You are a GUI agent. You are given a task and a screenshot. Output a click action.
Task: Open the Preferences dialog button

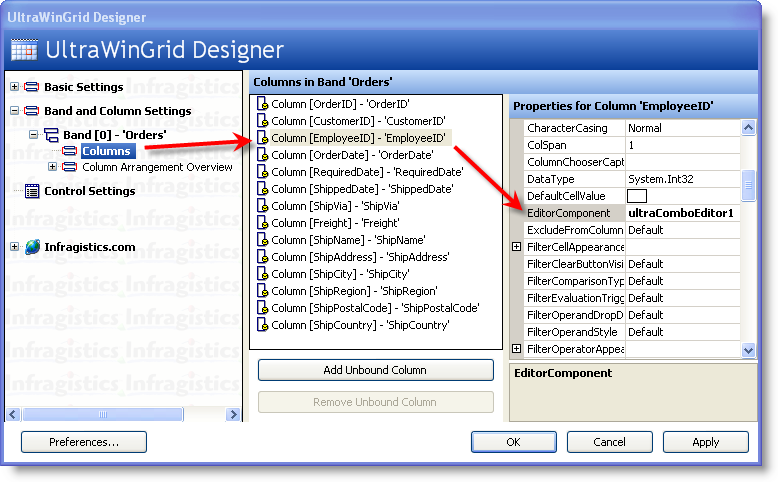tap(84, 442)
